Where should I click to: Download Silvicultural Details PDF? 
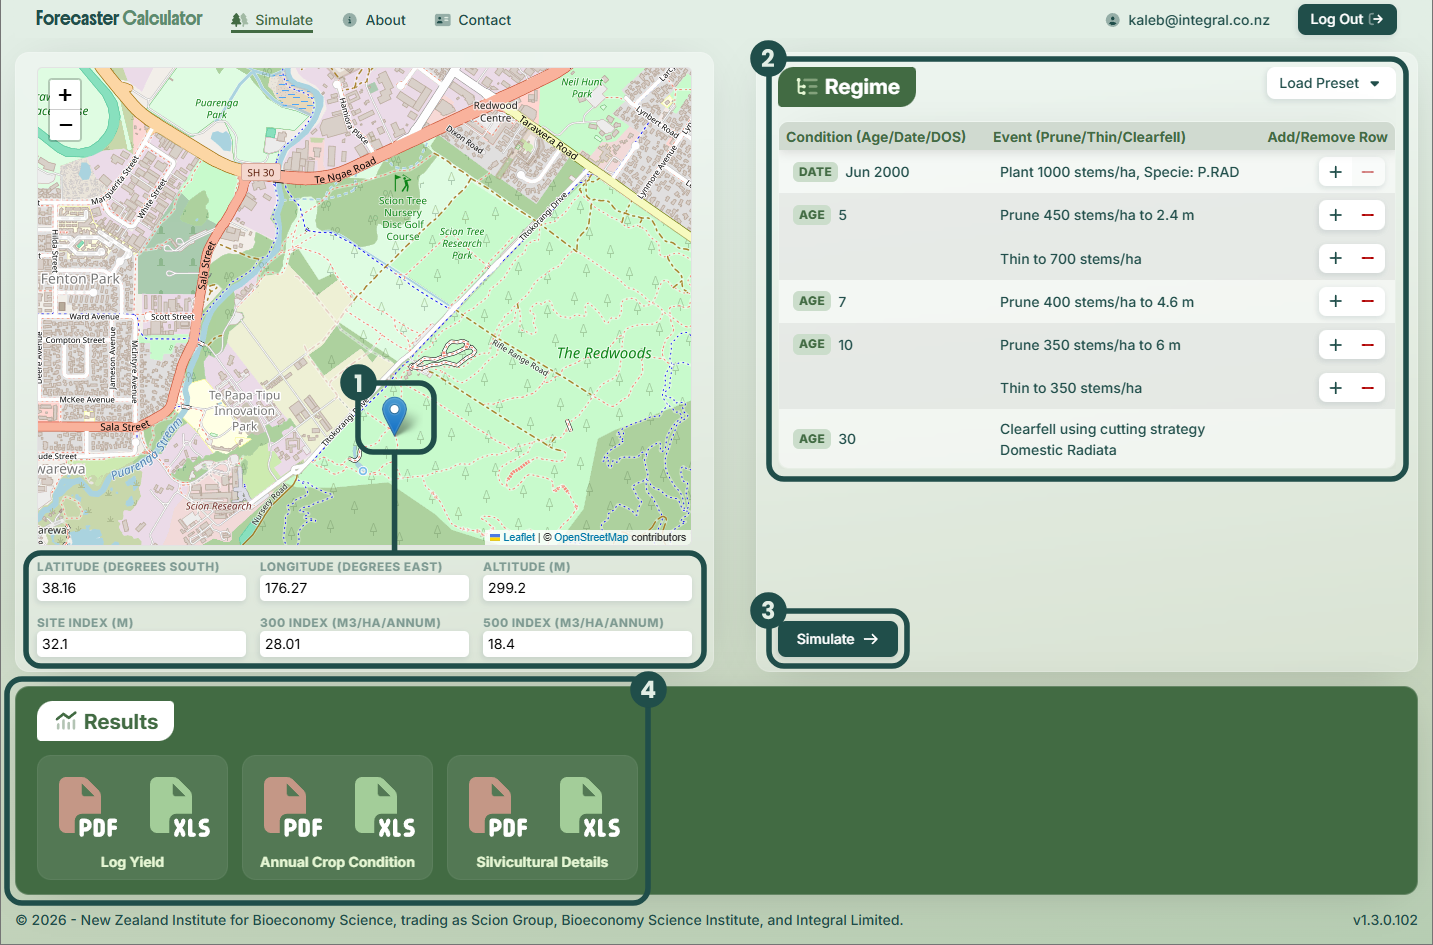point(497,807)
